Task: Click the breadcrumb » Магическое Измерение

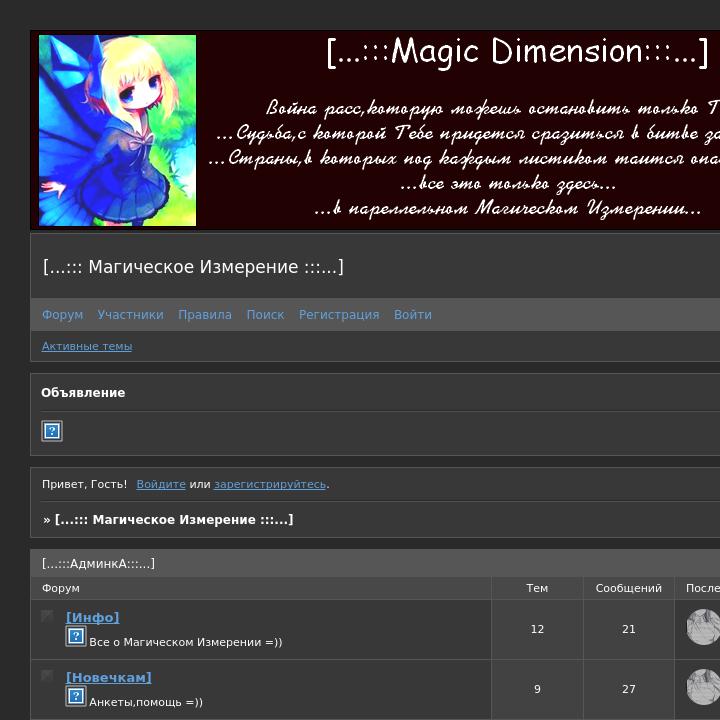Action: [168, 520]
